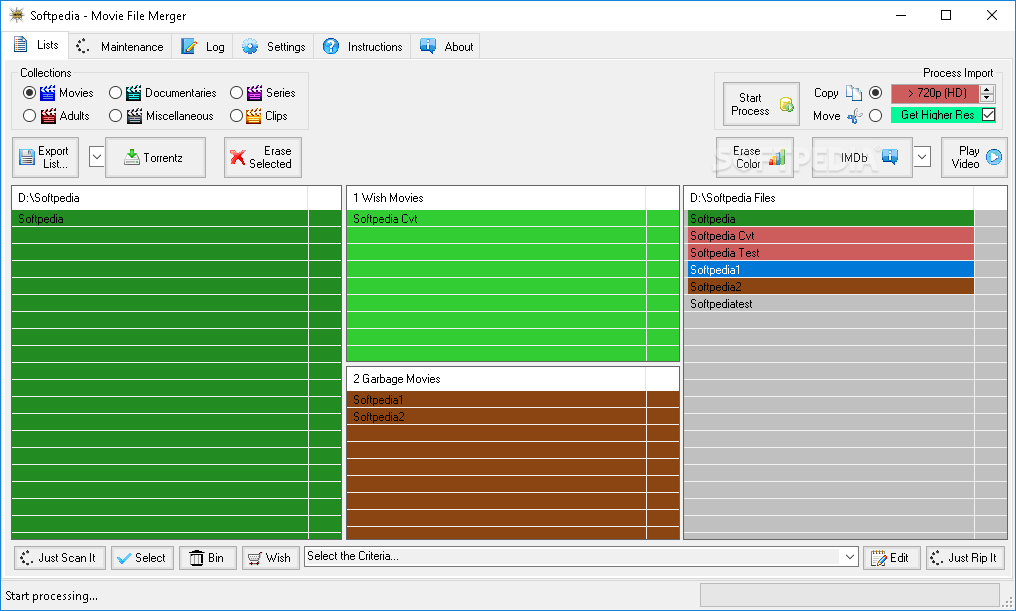Click the Export List button
Viewport: 1016px width, 611px height.
[x=45, y=157]
